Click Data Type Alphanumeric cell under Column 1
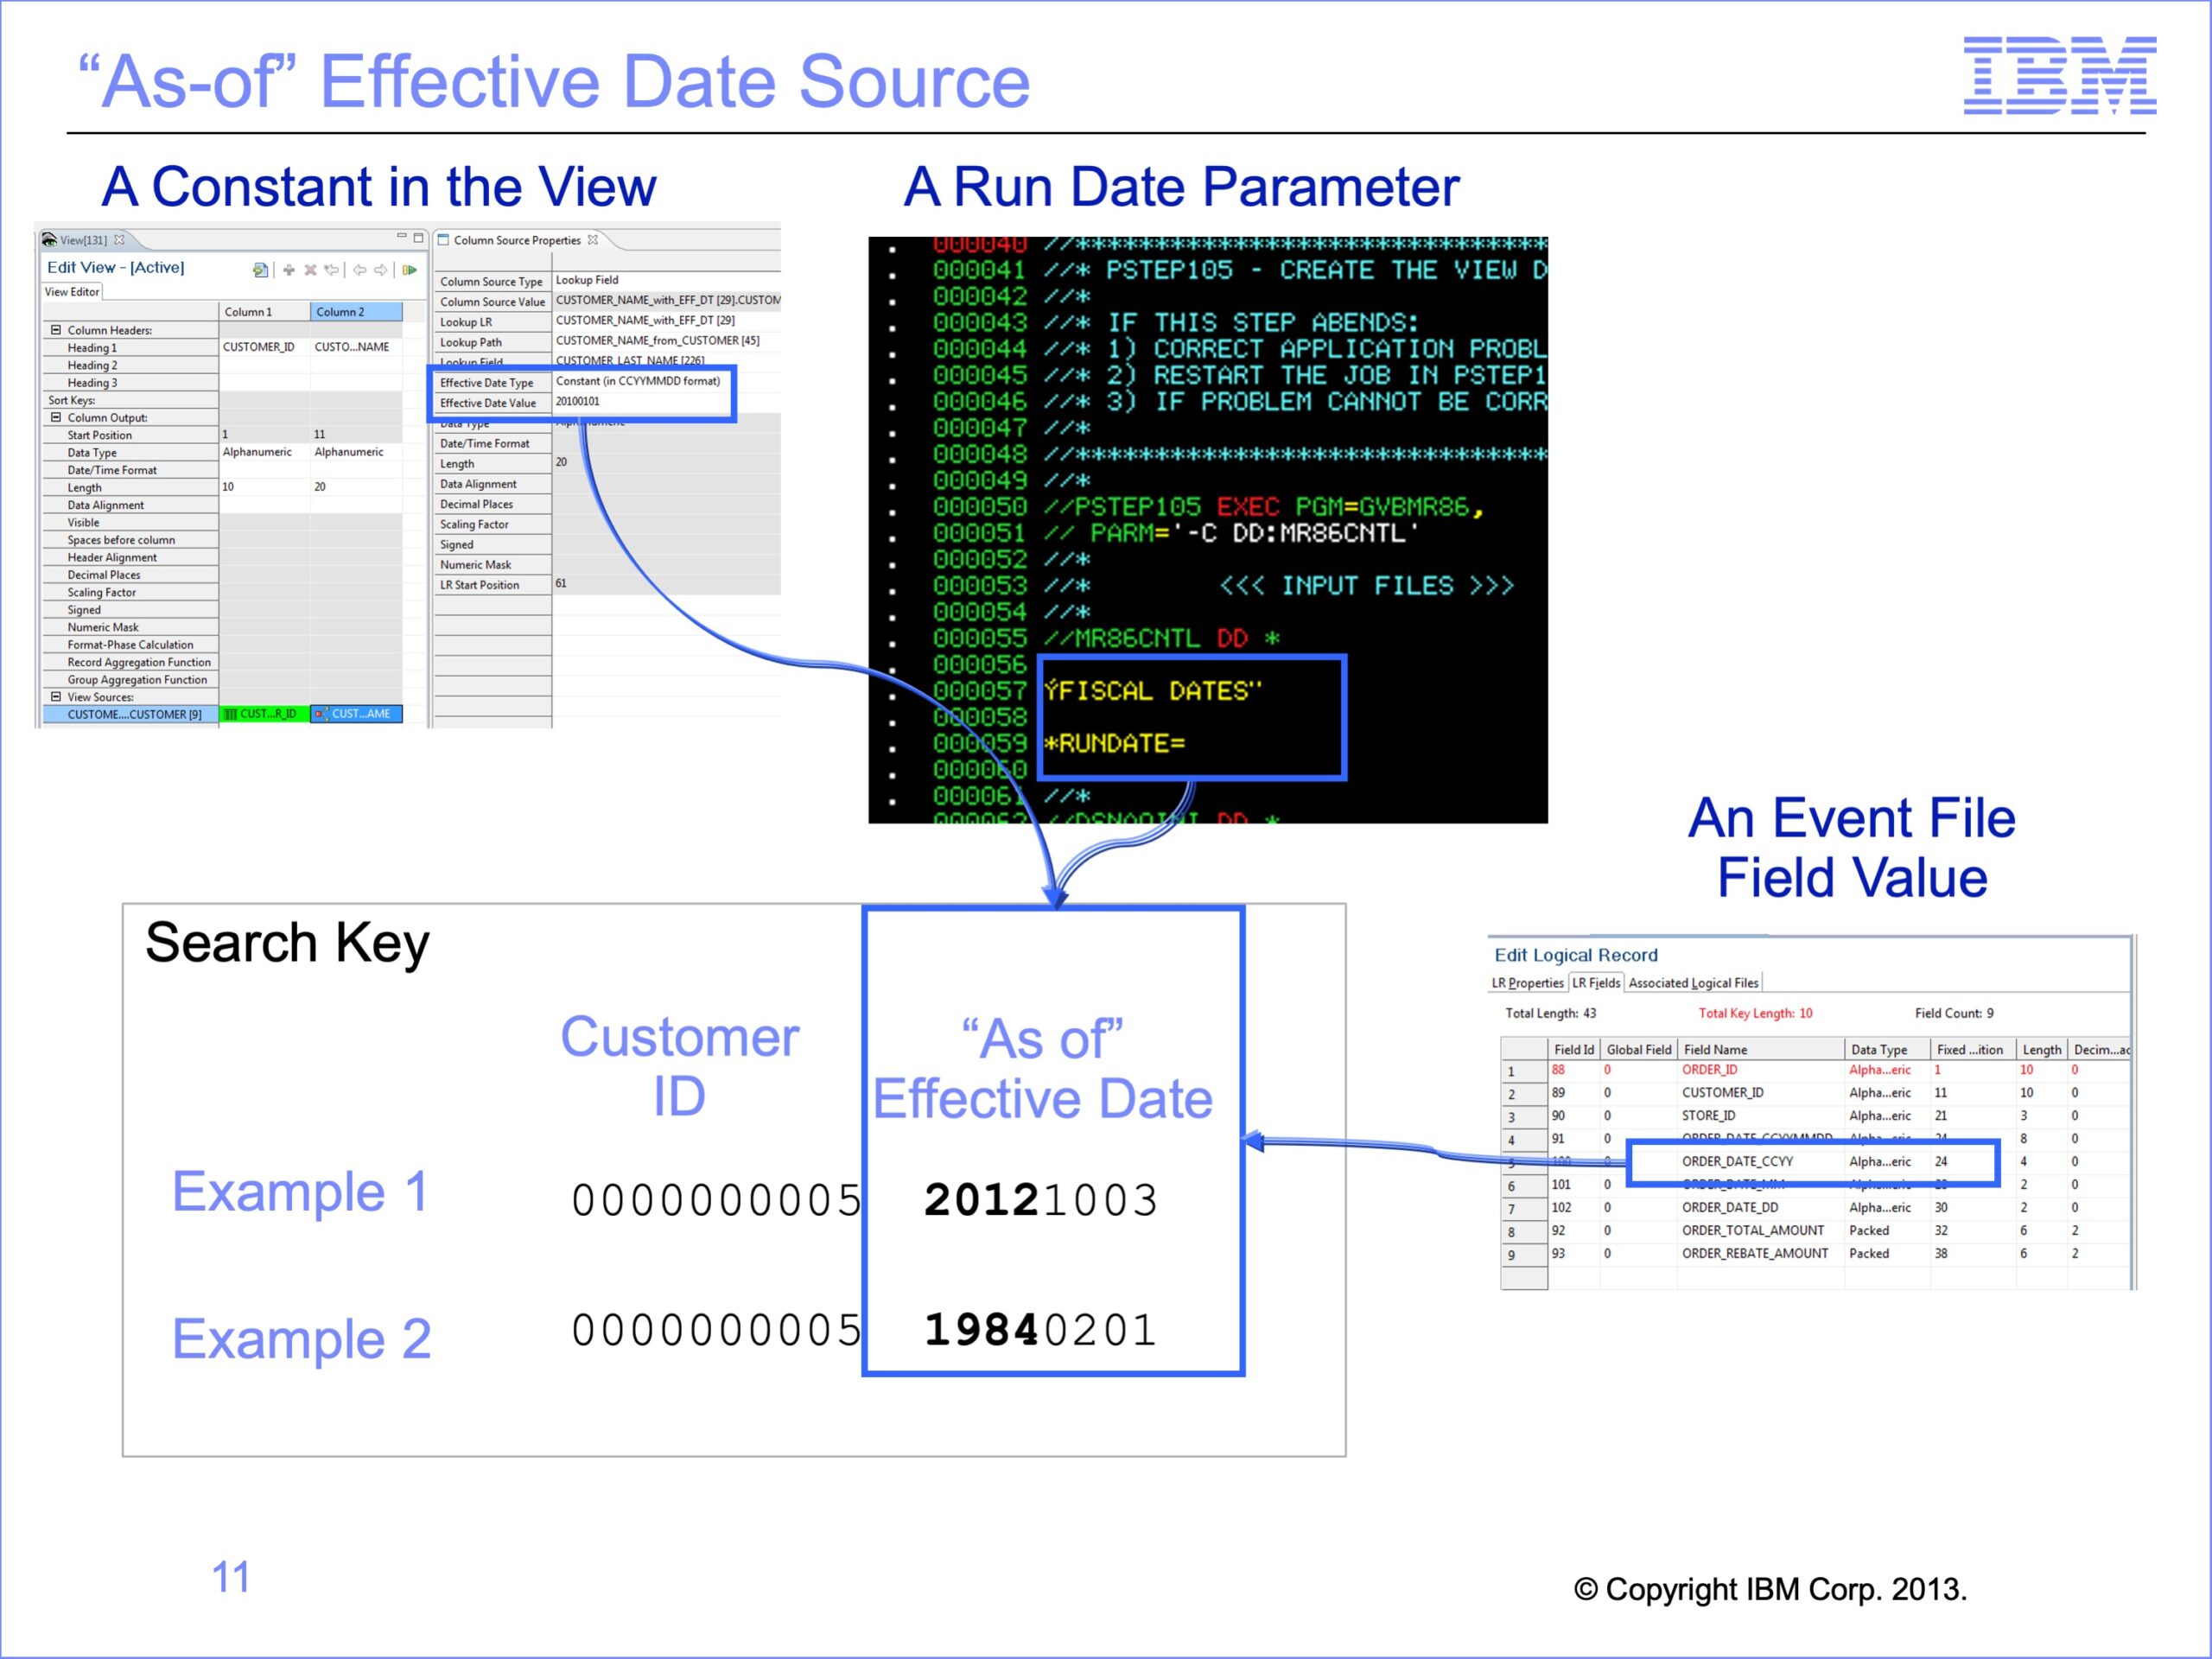The height and width of the screenshot is (1659, 2212). click(264, 452)
